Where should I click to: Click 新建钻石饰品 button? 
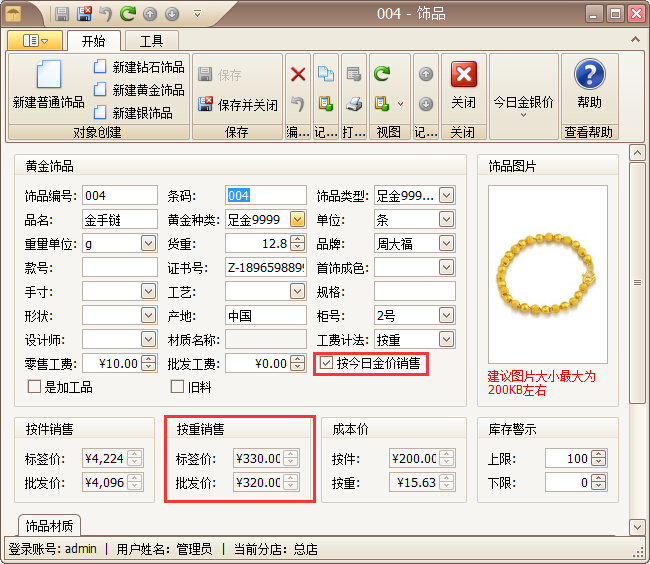point(139,67)
